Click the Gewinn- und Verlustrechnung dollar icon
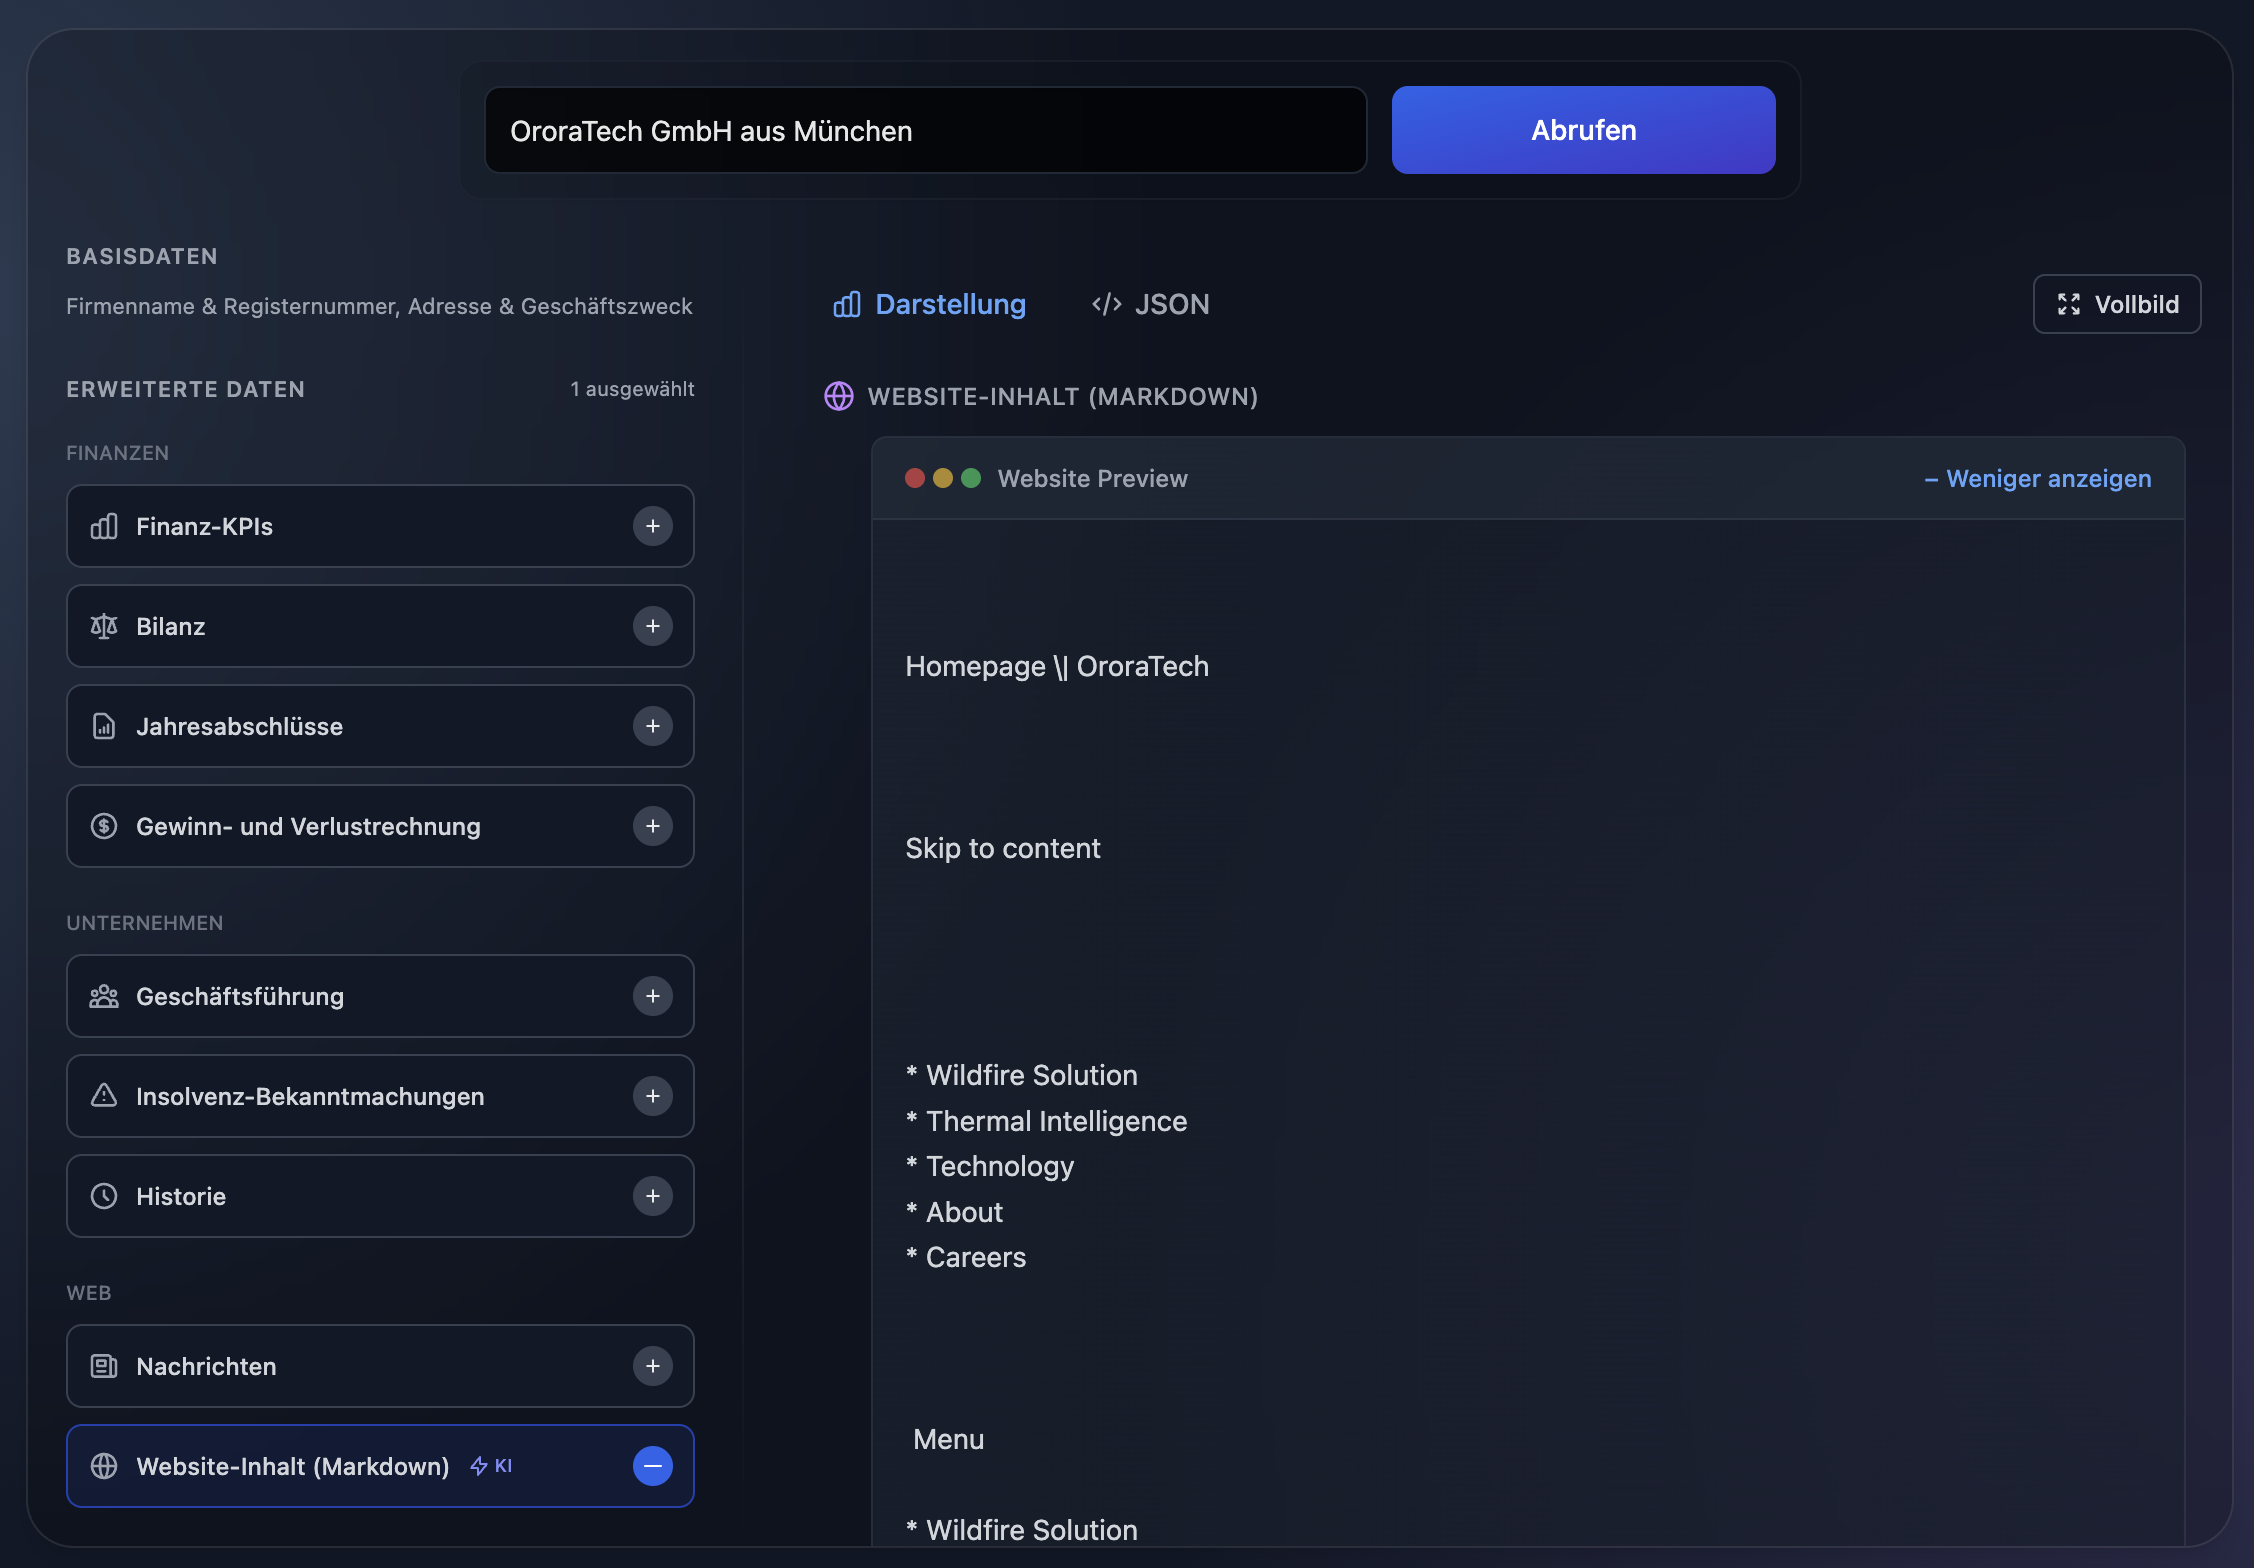 pyautogui.click(x=104, y=826)
